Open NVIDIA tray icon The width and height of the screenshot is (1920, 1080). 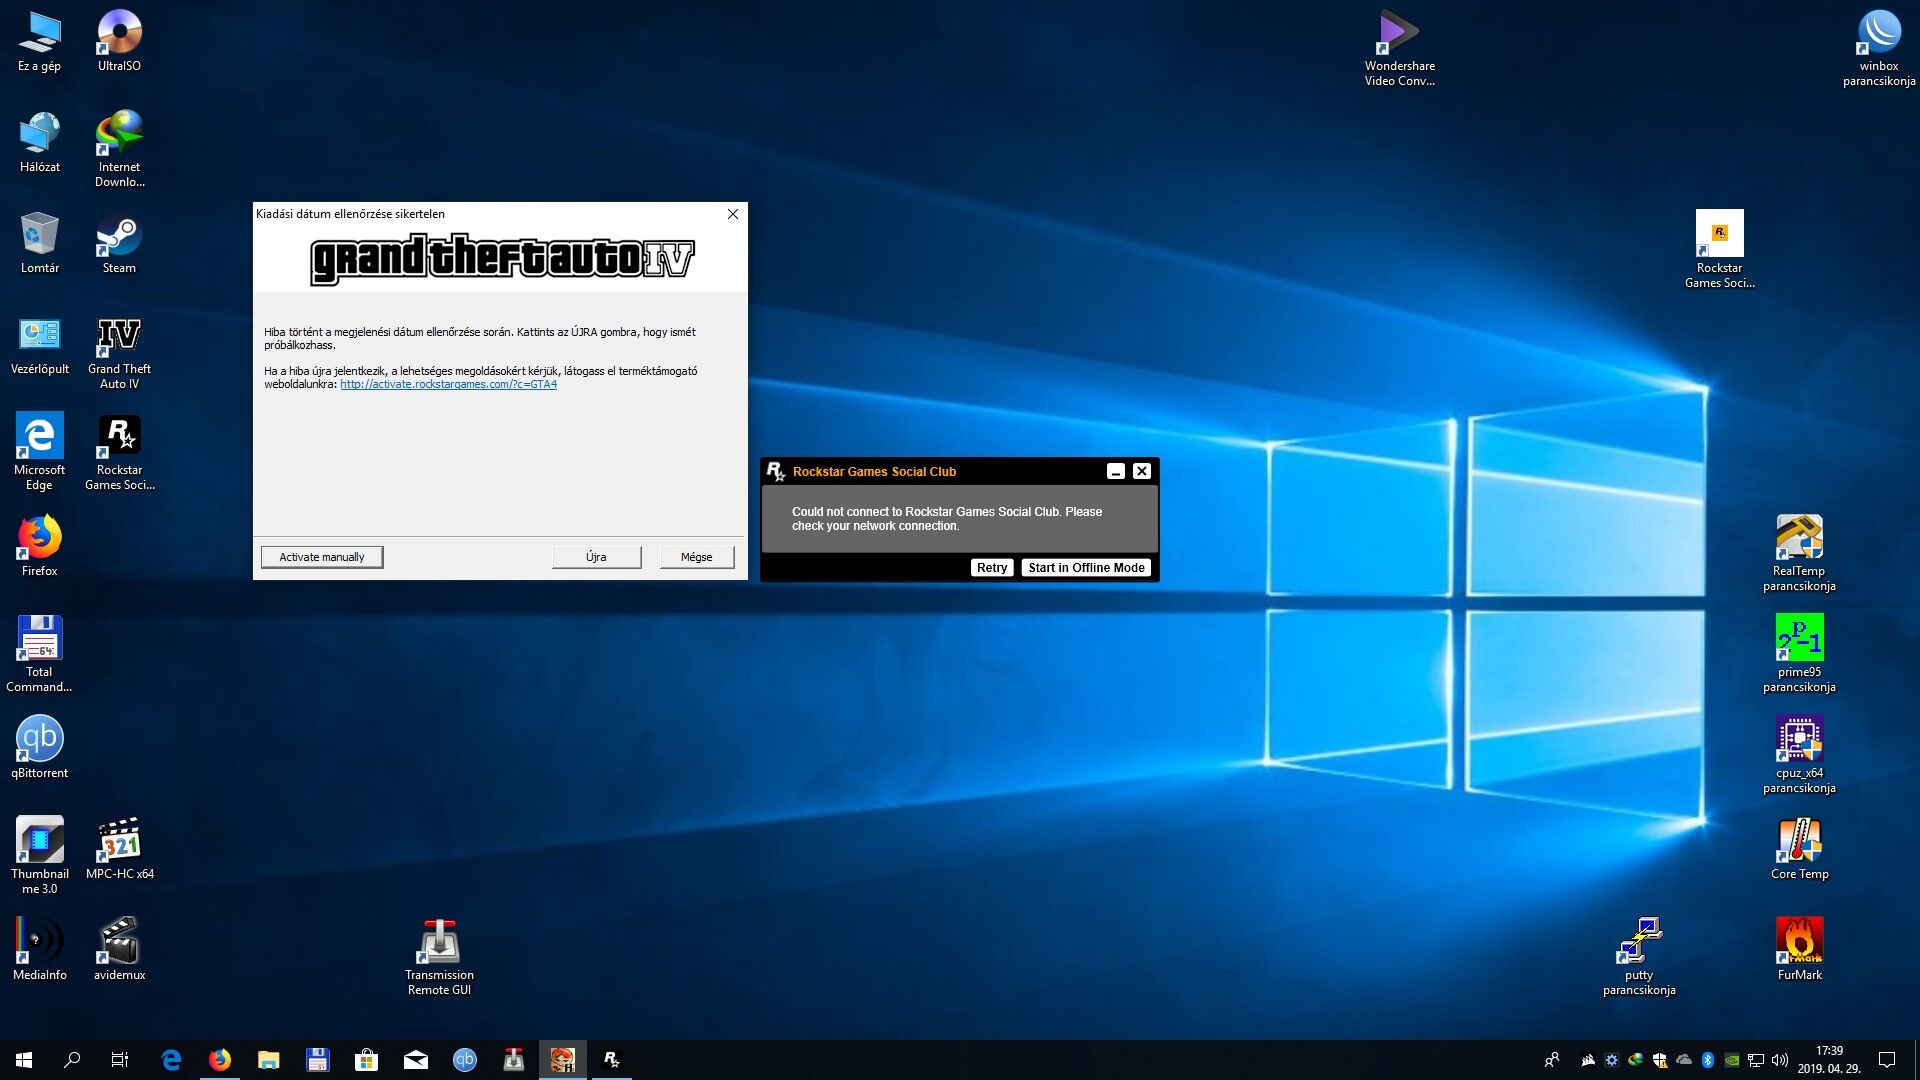1732,1060
